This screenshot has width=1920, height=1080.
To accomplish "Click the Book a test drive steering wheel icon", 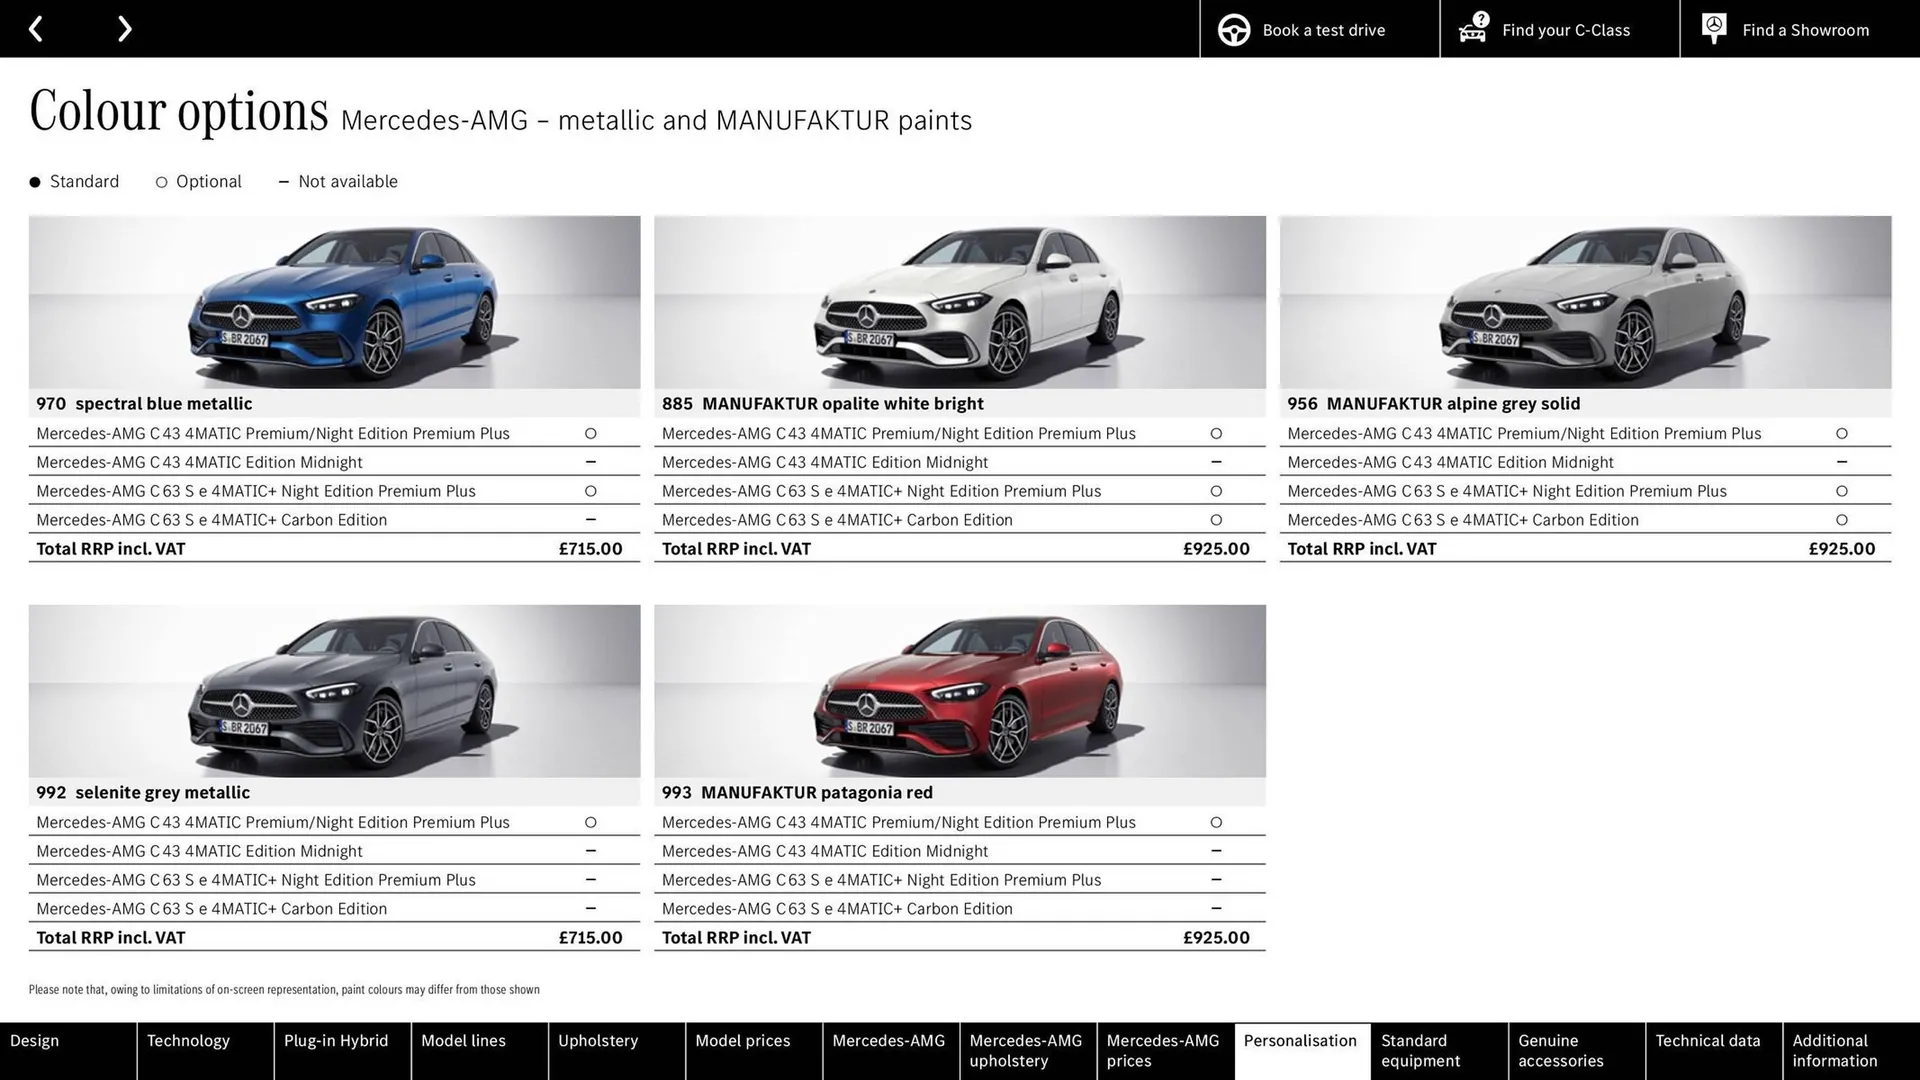I will pos(1233,29).
